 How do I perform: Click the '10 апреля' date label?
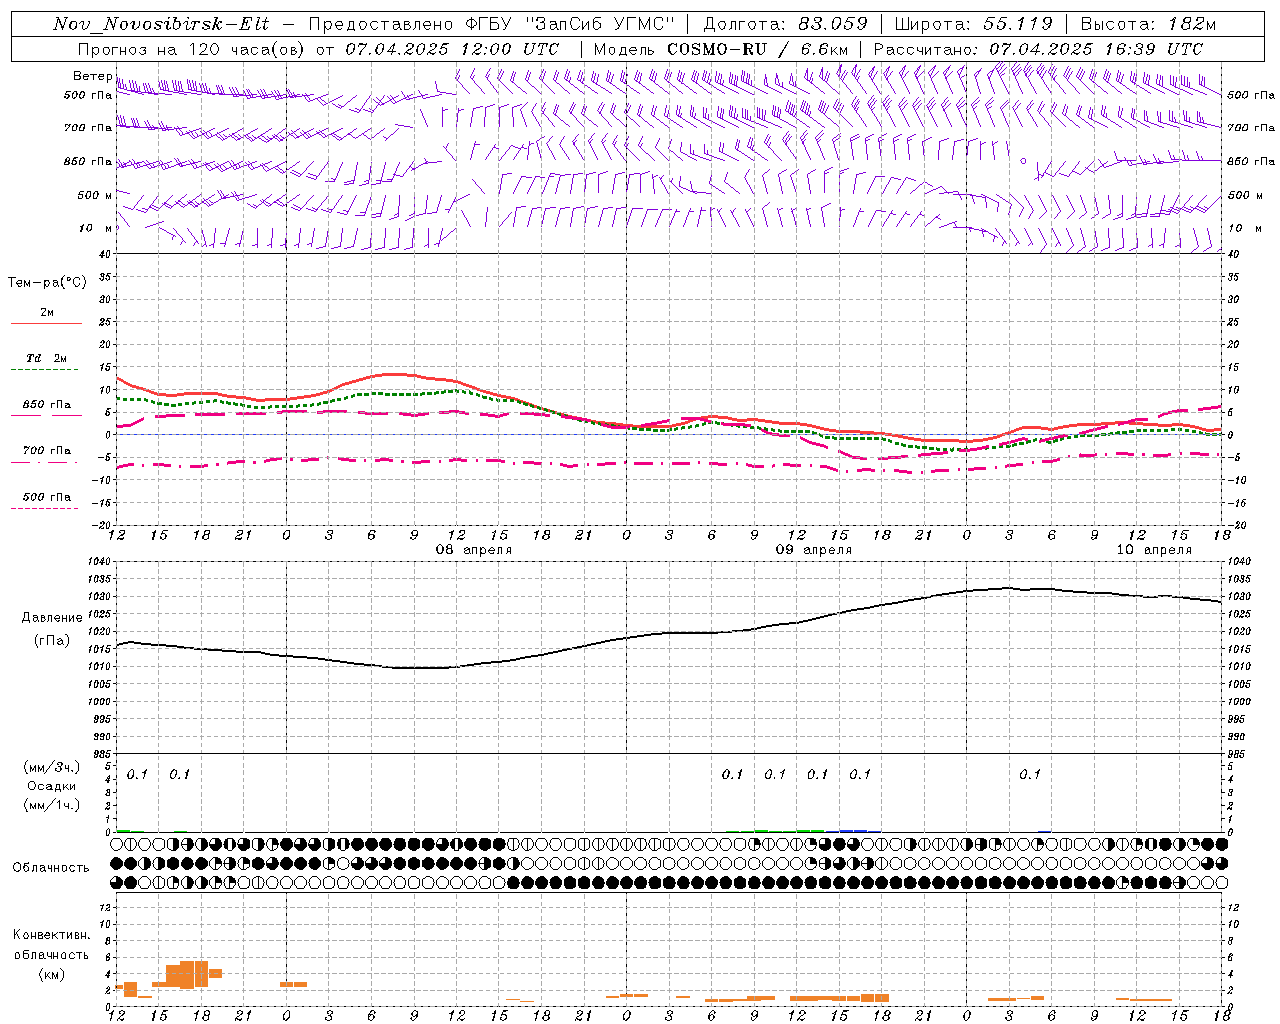pyautogui.click(x=1154, y=550)
